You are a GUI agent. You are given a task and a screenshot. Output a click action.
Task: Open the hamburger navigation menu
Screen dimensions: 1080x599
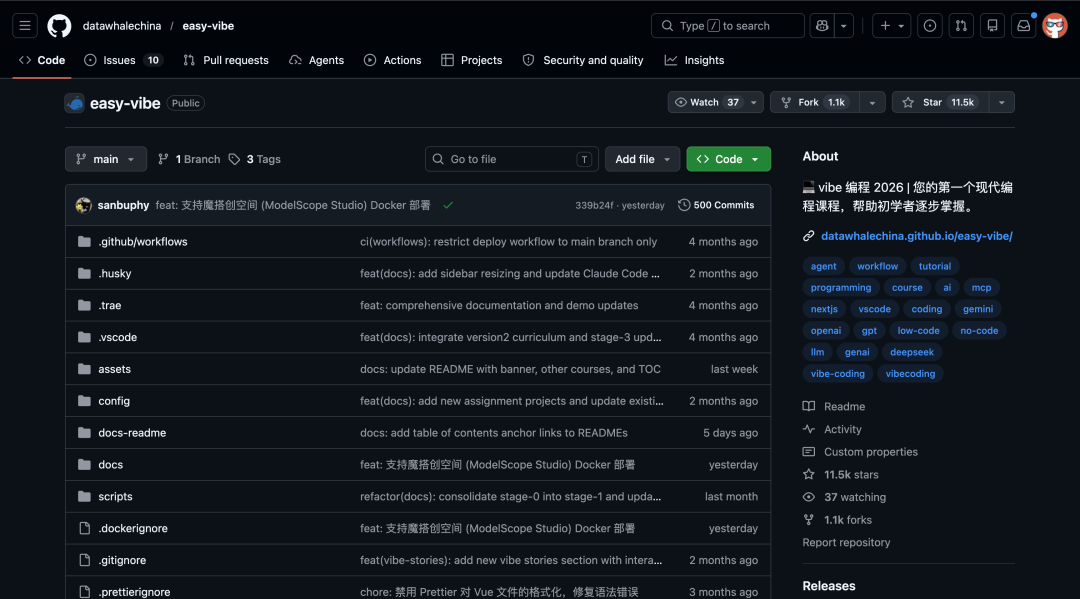click(x=25, y=26)
